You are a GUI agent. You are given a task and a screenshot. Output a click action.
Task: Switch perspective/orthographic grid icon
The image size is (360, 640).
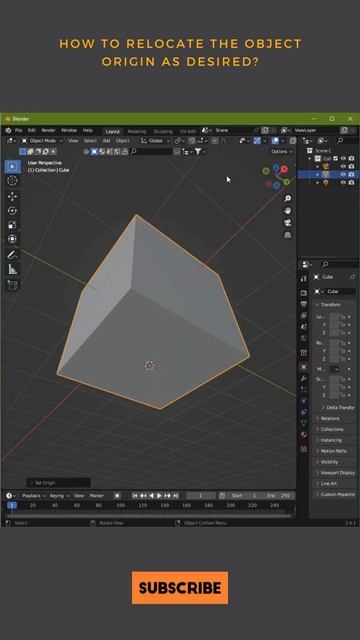click(288, 235)
